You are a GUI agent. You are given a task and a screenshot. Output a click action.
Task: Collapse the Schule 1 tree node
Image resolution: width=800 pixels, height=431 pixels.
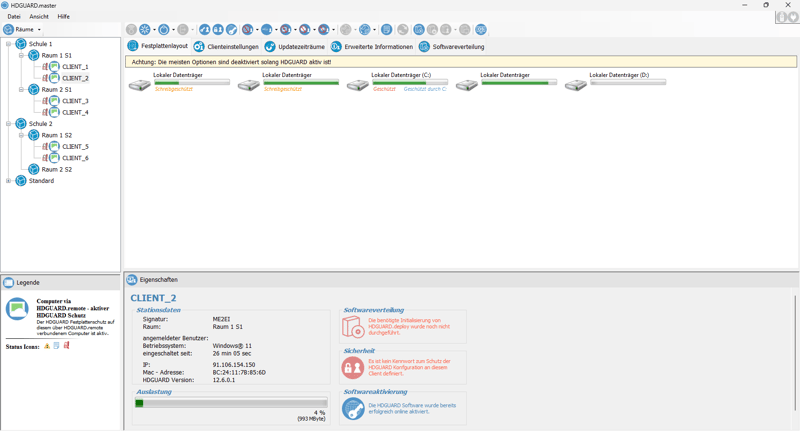pos(8,44)
